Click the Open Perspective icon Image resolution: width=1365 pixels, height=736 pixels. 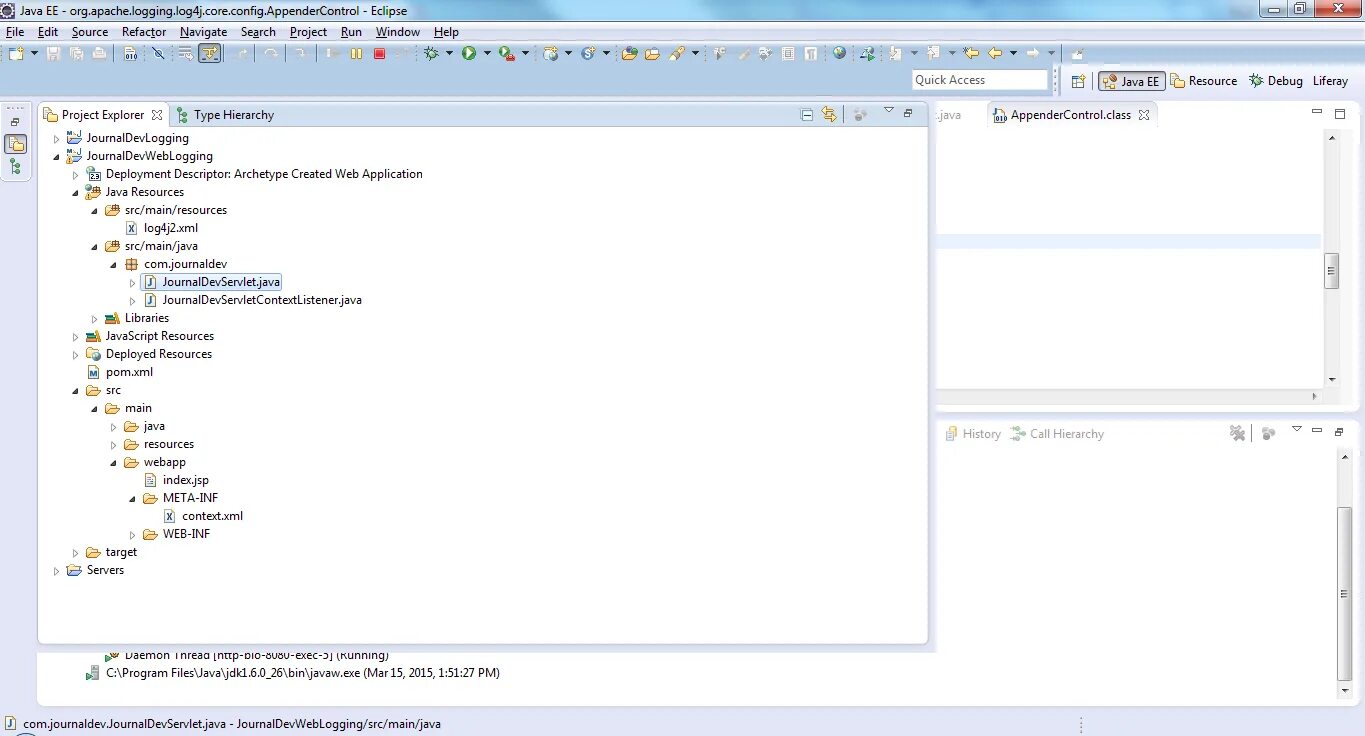coord(1078,81)
